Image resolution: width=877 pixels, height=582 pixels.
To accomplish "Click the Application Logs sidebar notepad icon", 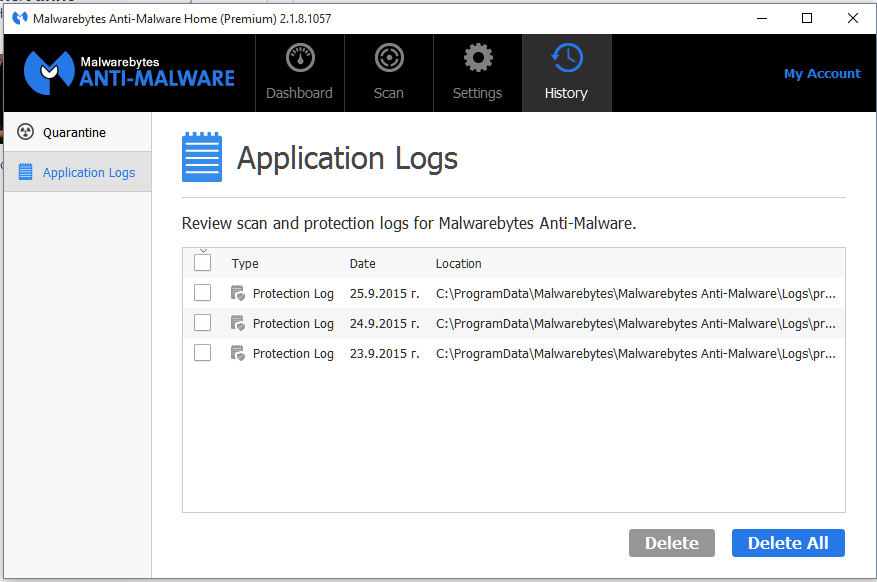I will (25, 172).
